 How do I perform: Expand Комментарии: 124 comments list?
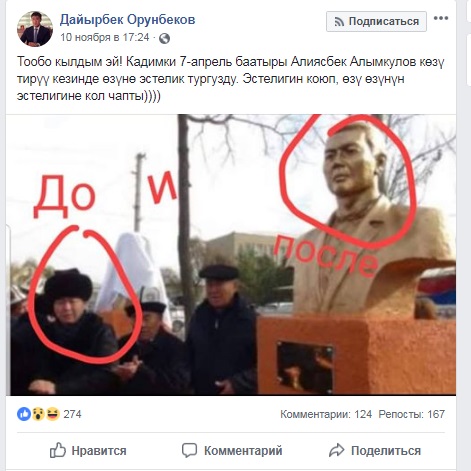click(326, 414)
